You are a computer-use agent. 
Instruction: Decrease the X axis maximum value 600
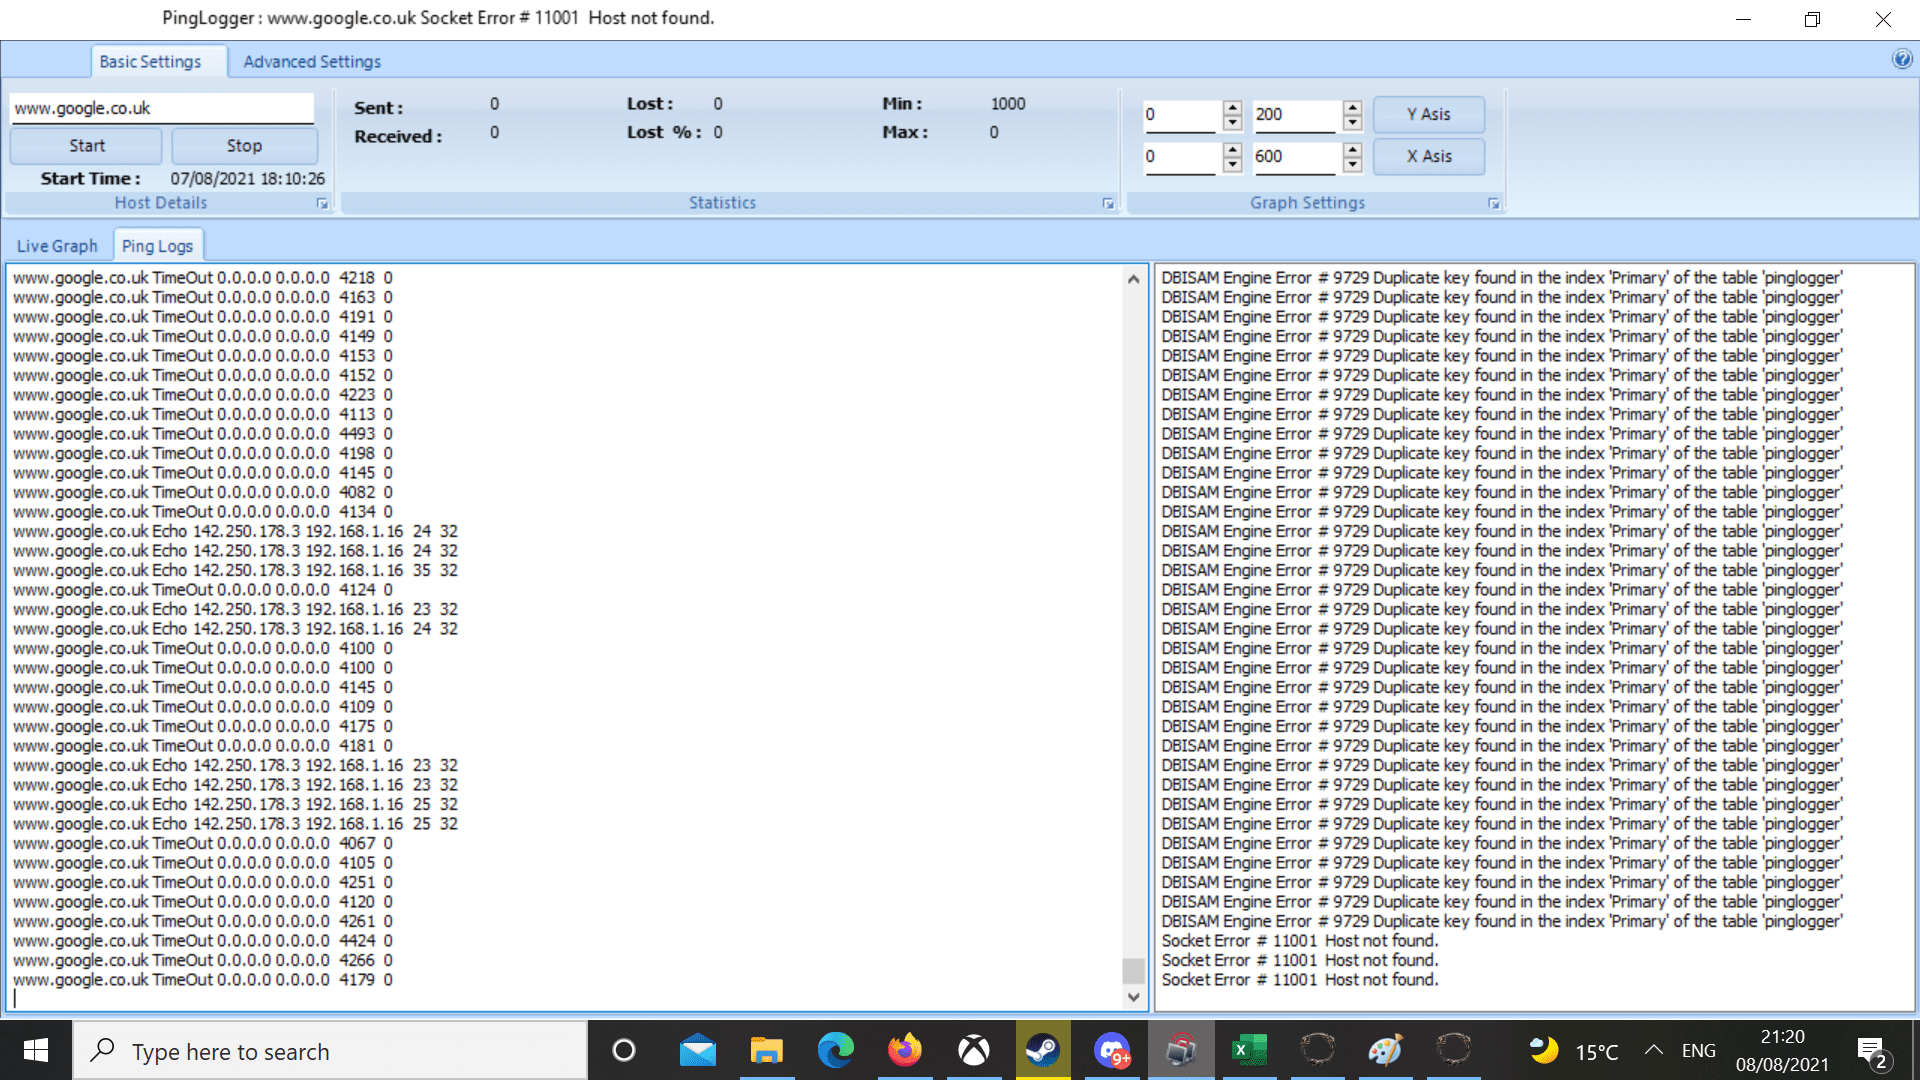pos(1352,164)
